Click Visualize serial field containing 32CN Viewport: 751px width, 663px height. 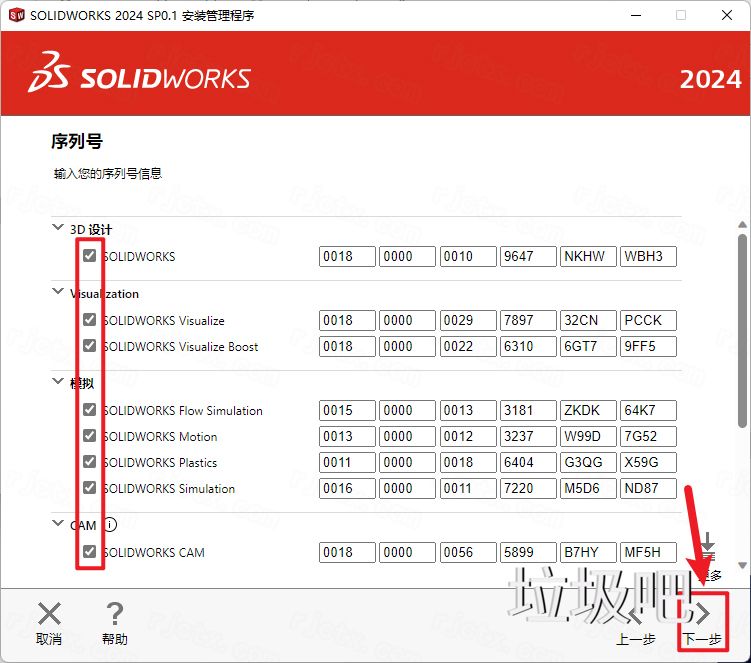(x=588, y=320)
